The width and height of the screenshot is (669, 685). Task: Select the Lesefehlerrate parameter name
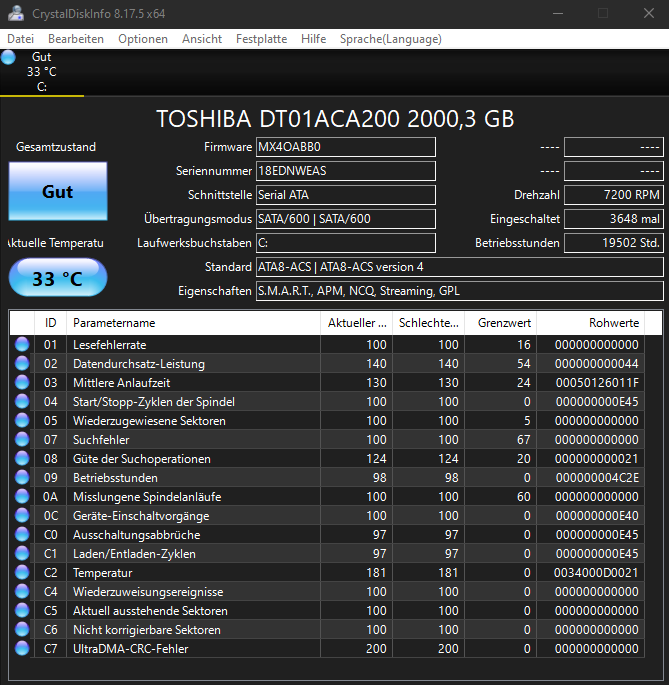pyautogui.click(x=110, y=345)
